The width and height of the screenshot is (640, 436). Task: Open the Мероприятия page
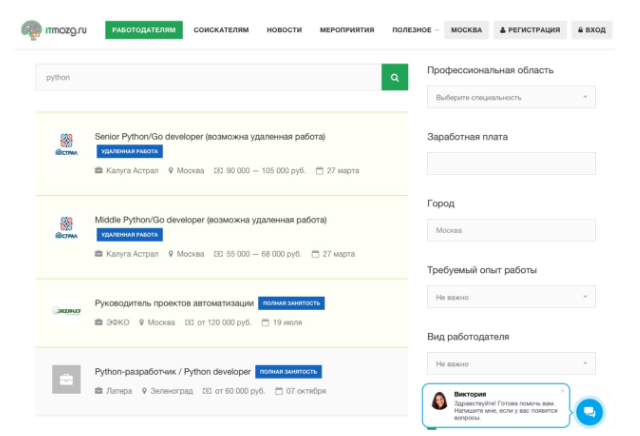coord(347,30)
